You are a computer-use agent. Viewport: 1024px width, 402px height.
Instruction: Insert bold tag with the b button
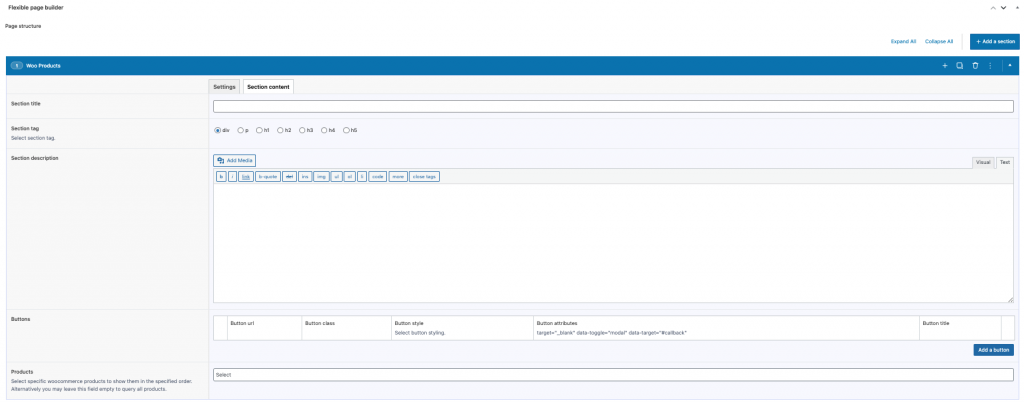coord(221,176)
